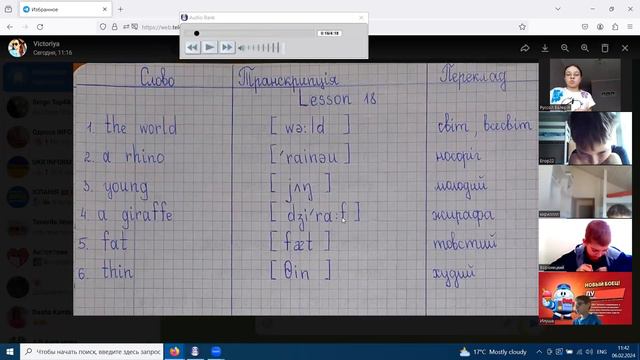The height and width of the screenshot is (360, 640).
Task: Show site security via the padlock icon
Action: pyautogui.click(x=115, y=27)
